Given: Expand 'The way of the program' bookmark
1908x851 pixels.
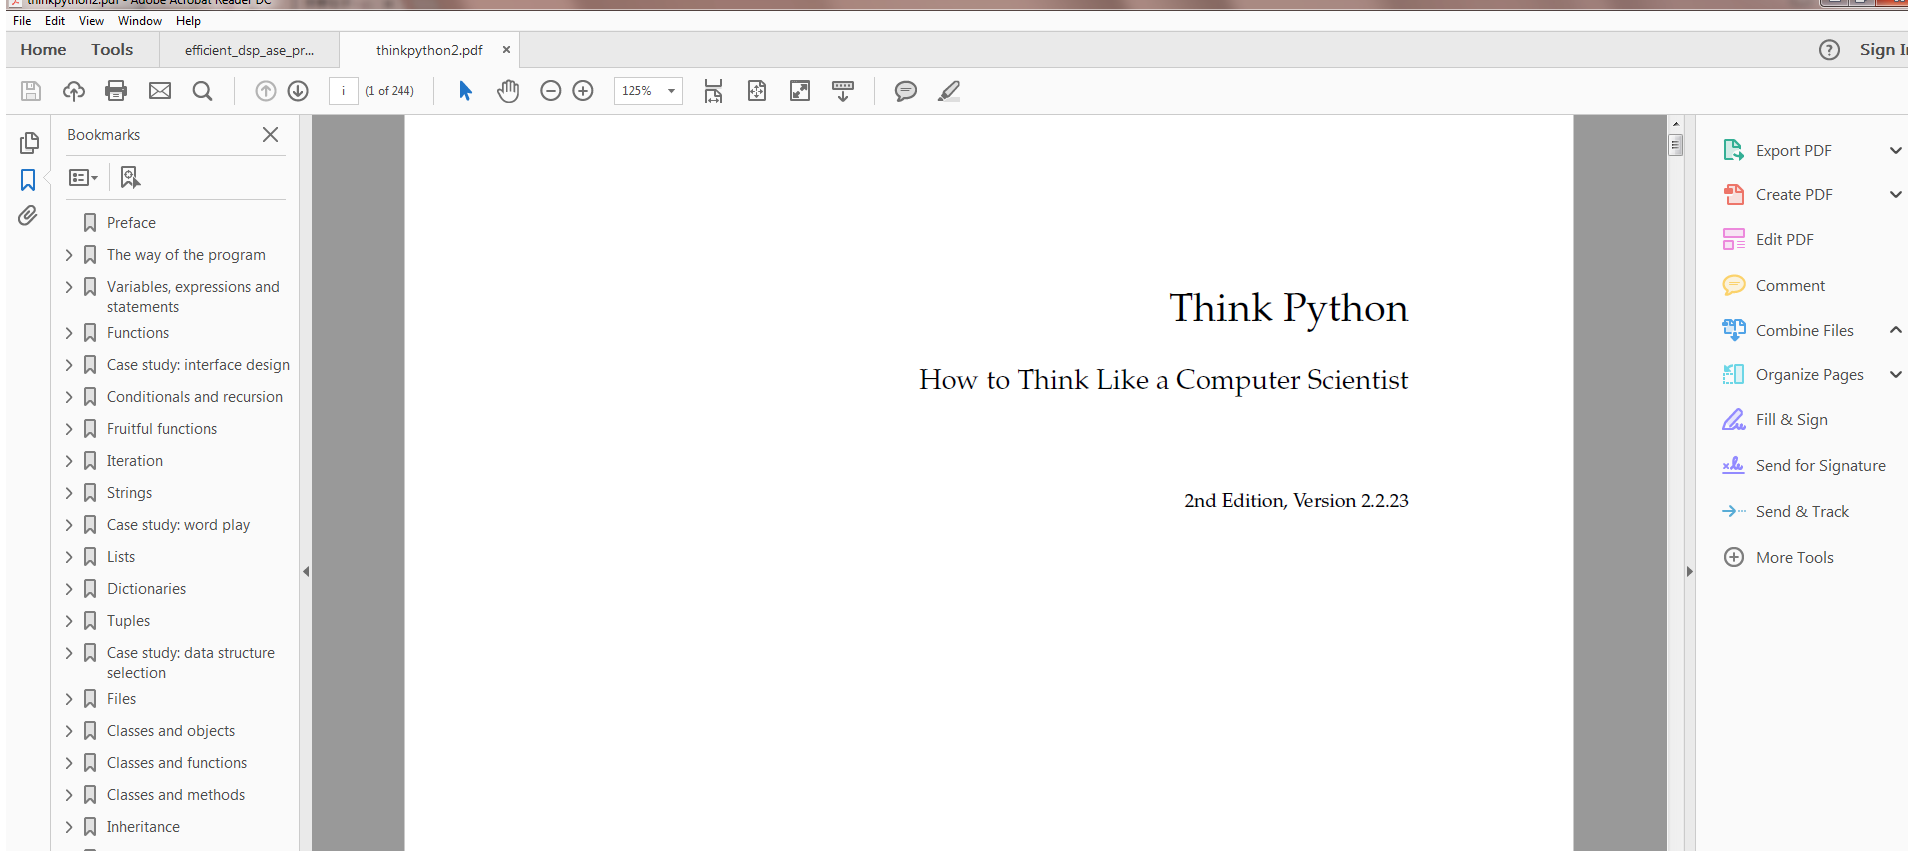Looking at the screenshot, I should [x=69, y=255].
